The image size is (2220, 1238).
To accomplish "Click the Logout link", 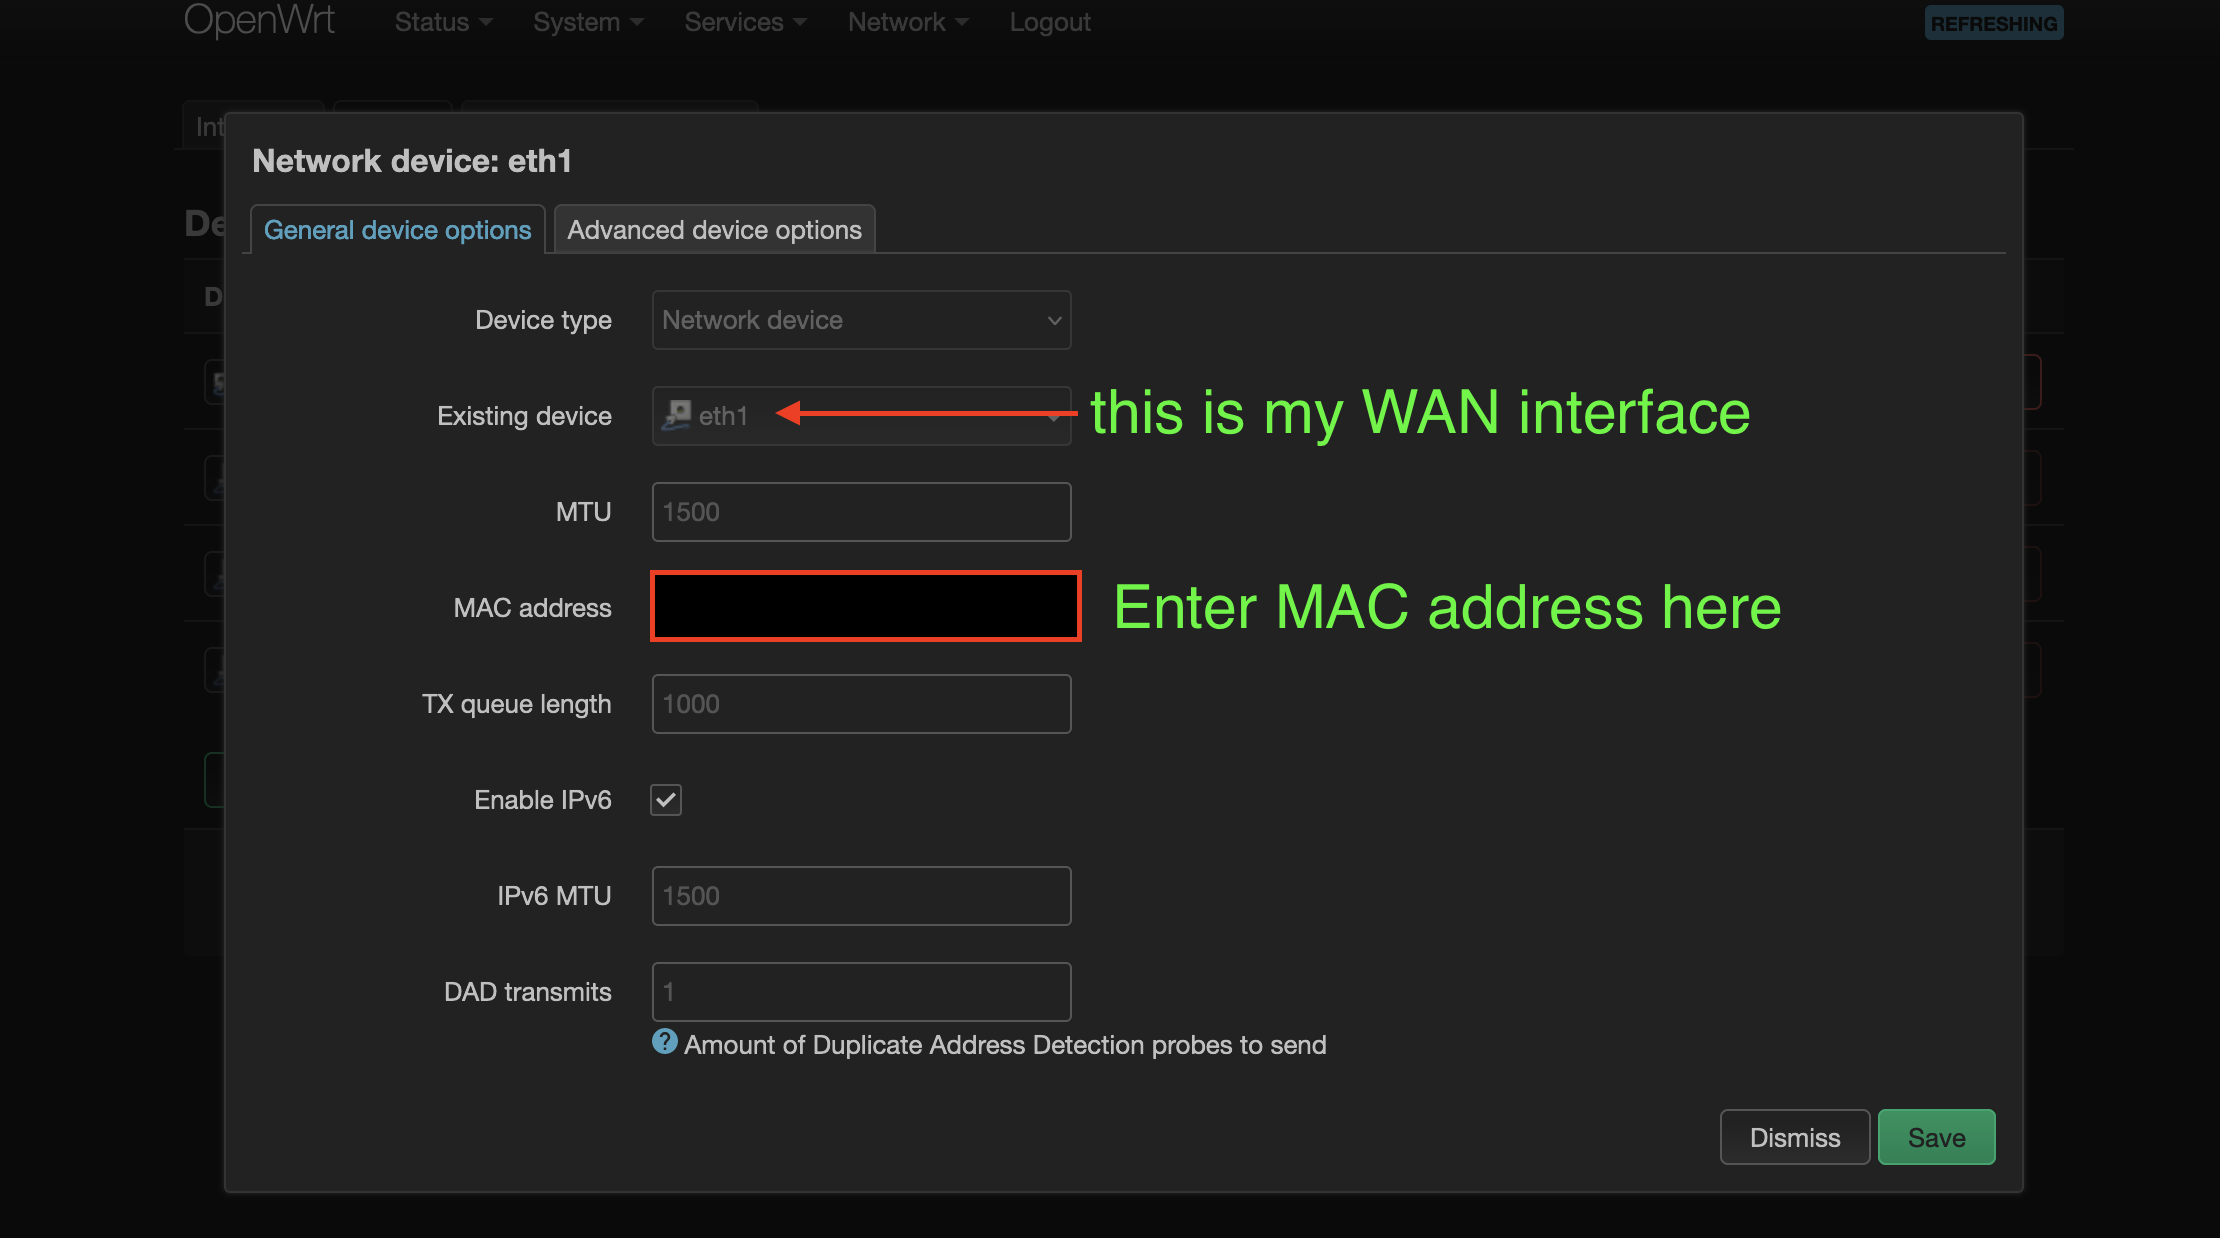I will [1050, 22].
